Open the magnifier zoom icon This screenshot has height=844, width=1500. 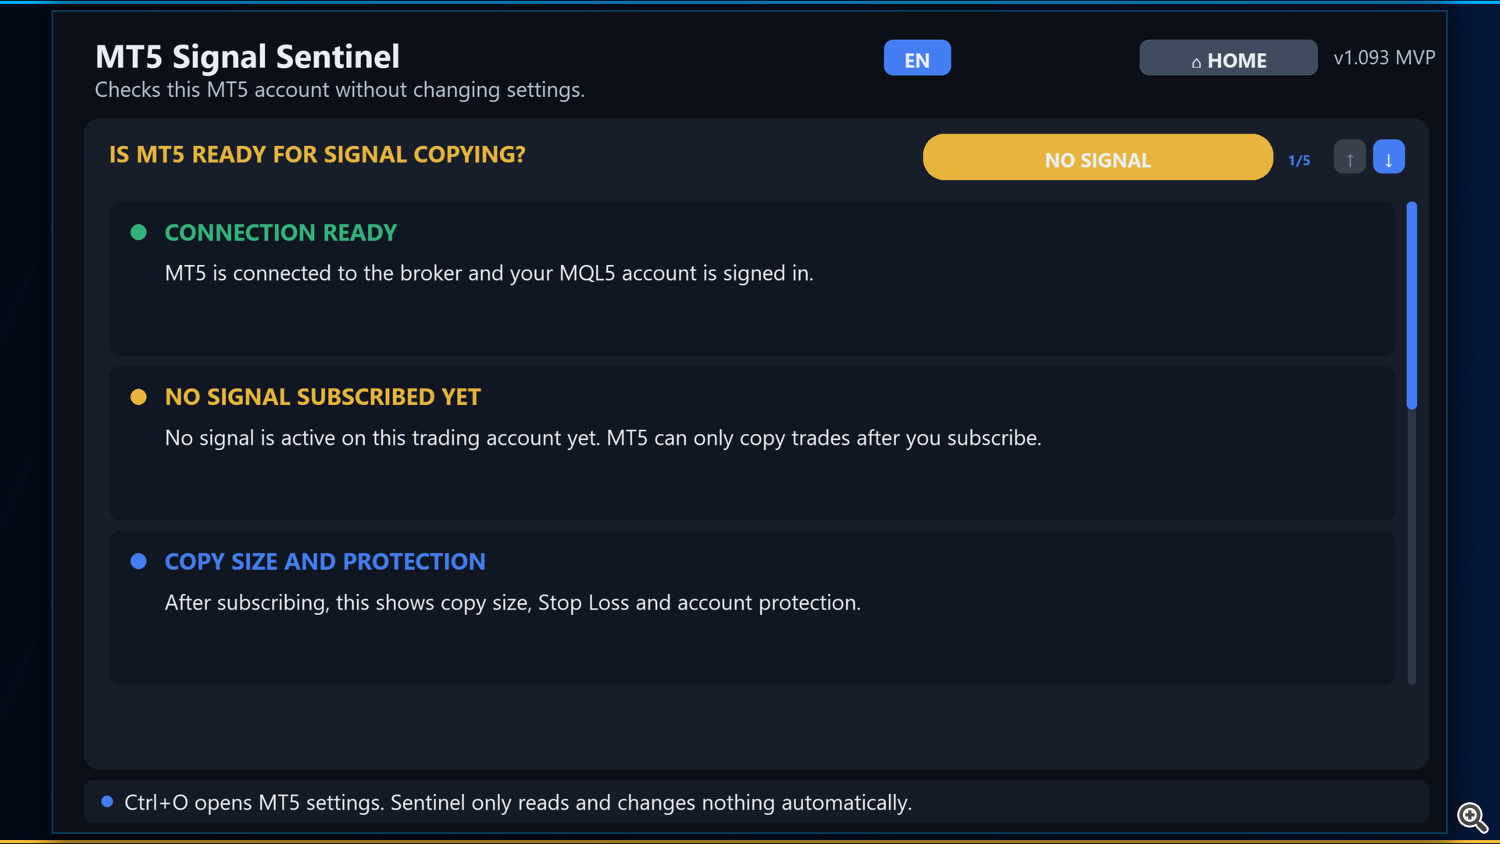point(1472,817)
